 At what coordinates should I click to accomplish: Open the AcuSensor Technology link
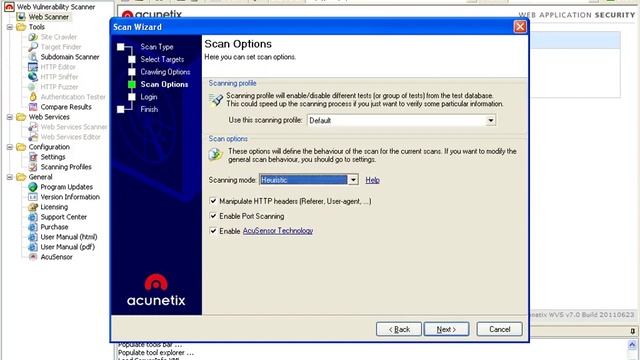[x=278, y=231]
